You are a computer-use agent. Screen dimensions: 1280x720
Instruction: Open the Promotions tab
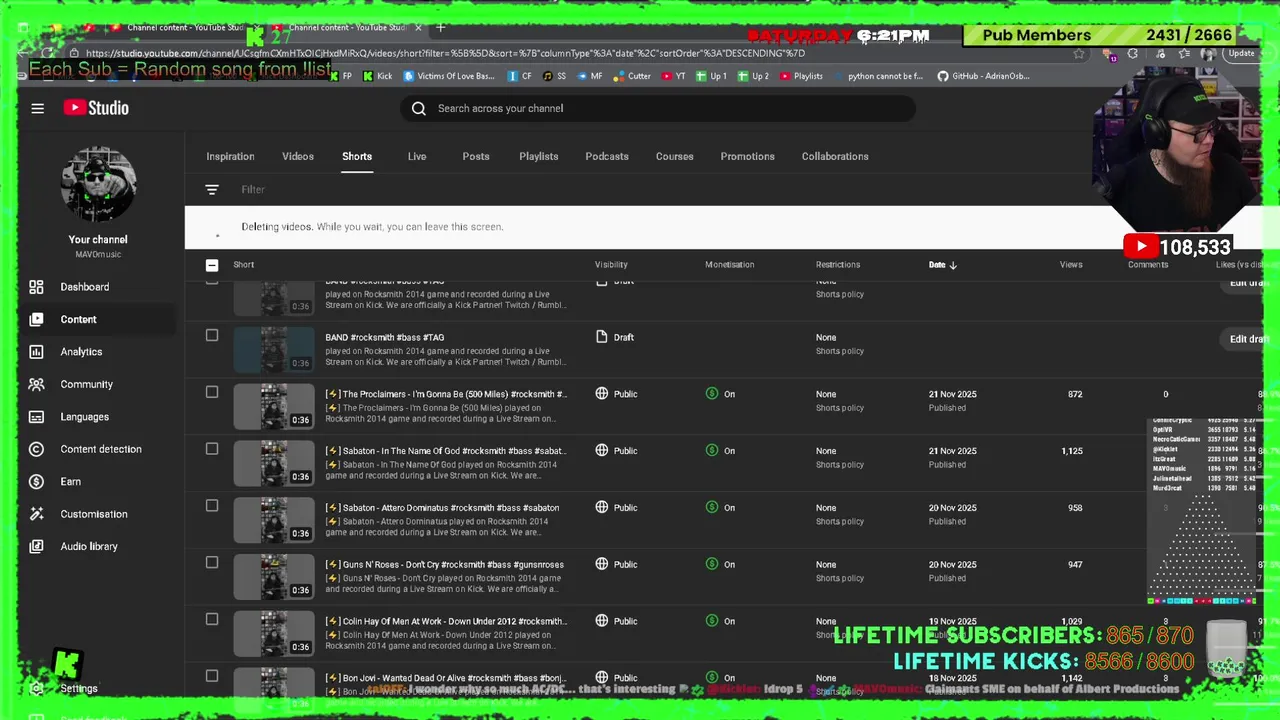pos(748,156)
